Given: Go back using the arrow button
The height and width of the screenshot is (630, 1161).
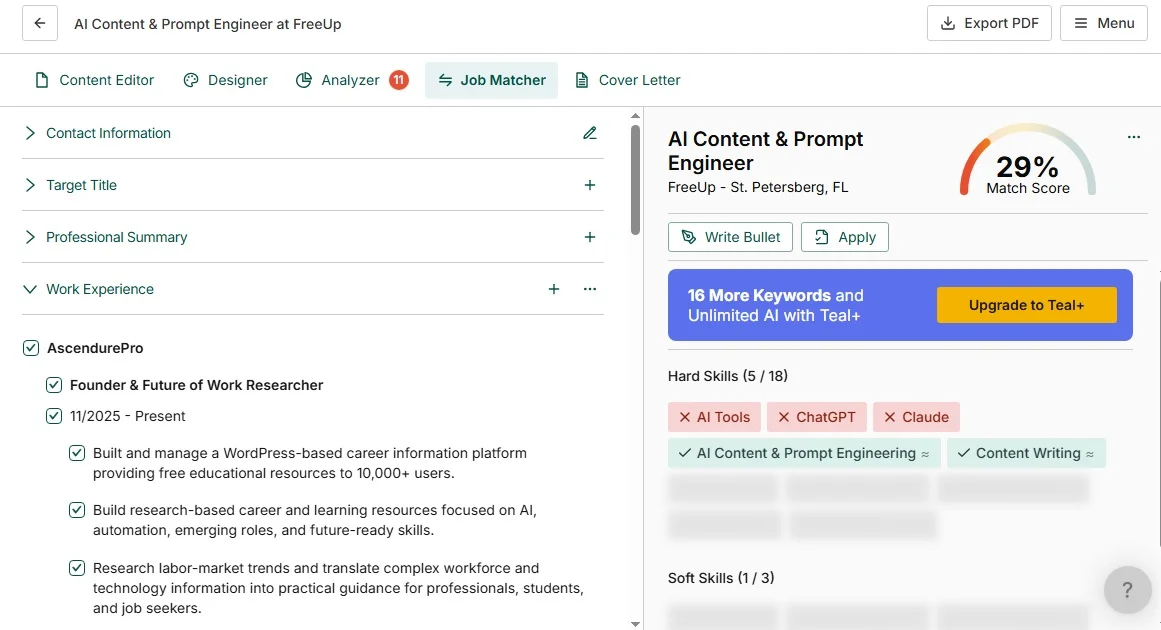Looking at the screenshot, I should tap(40, 24).
